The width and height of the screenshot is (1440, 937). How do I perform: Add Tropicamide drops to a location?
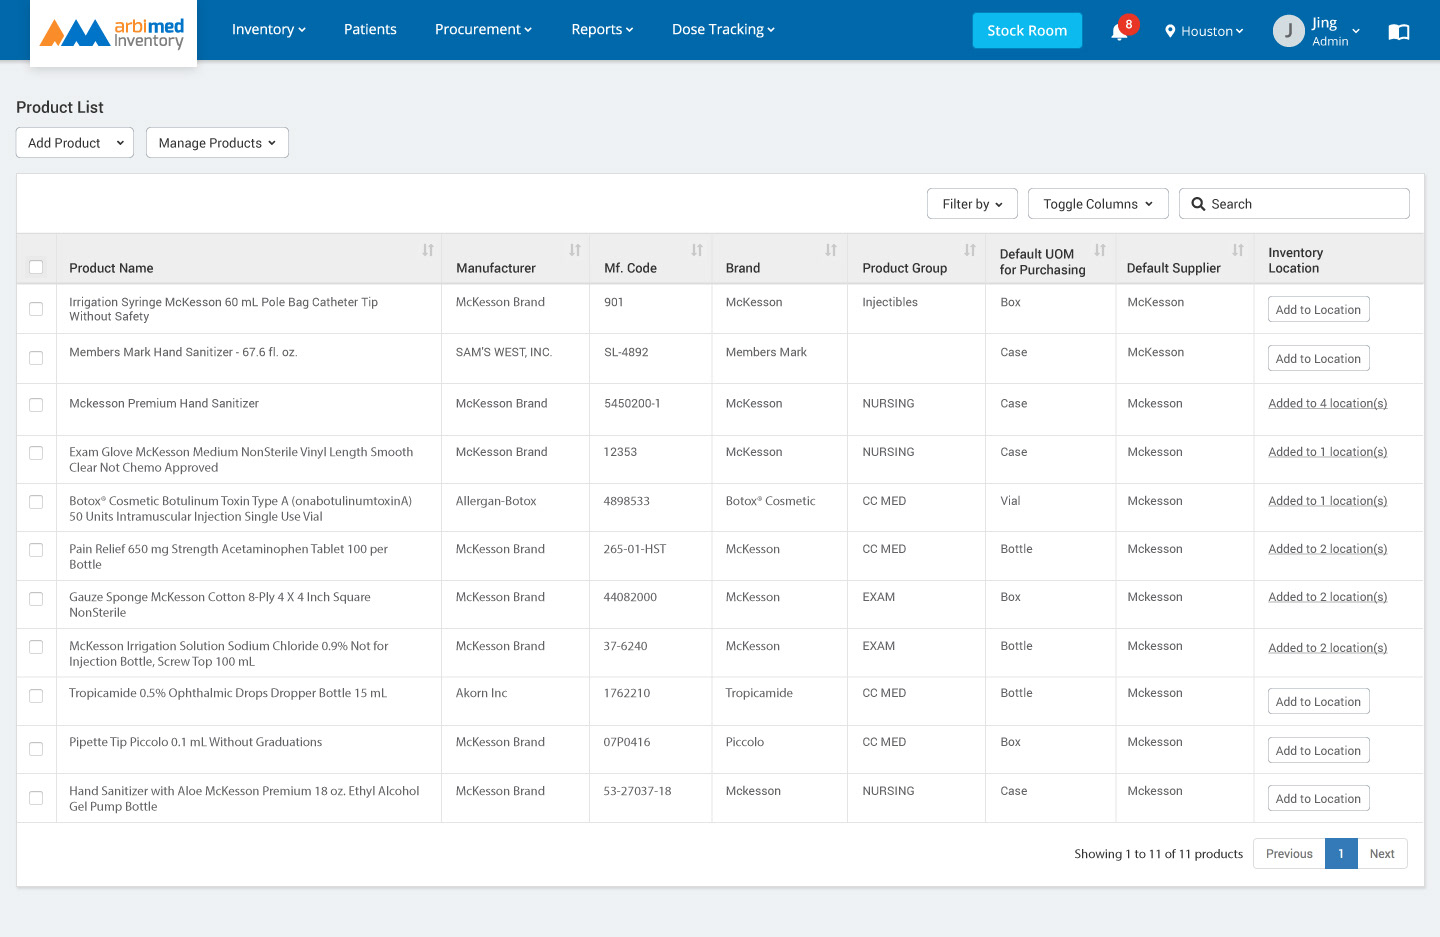[1318, 702]
